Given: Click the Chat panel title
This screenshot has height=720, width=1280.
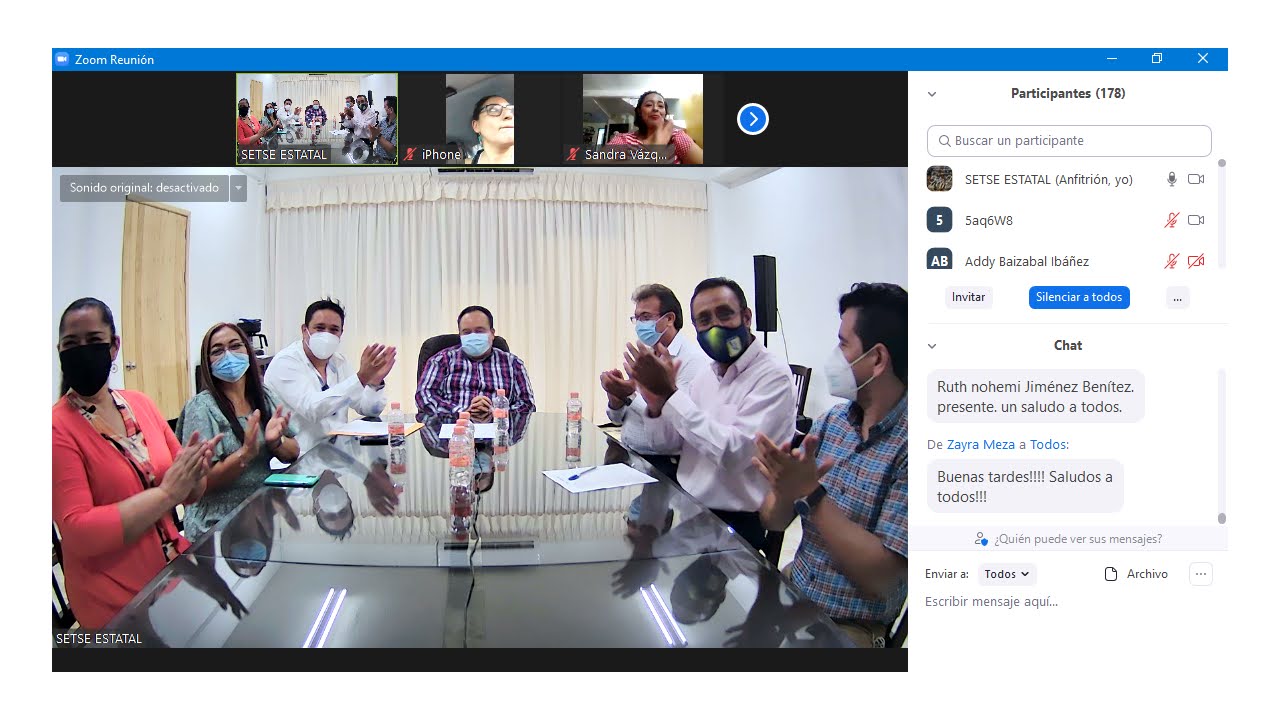Looking at the screenshot, I should pyautogui.click(x=1068, y=345).
